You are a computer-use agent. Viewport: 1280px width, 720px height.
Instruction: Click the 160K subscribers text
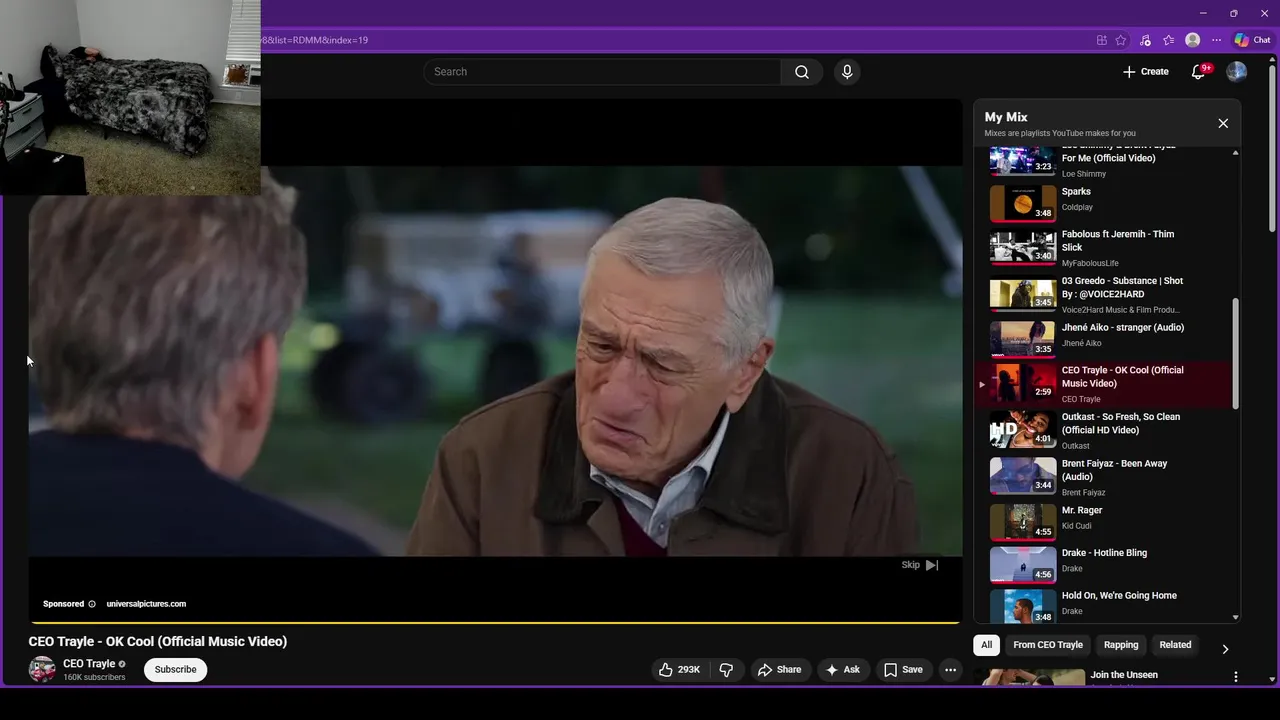[x=94, y=678]
